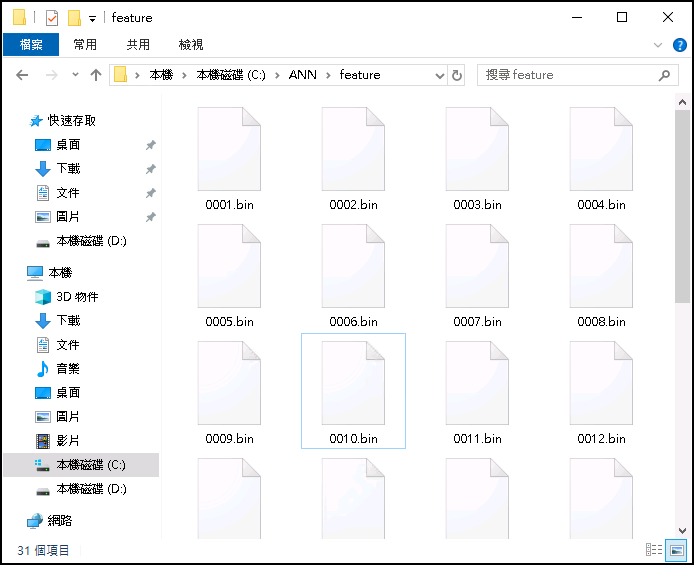The image size is (694, 565).
Task: Refresh the feature folder view
Action: tap(456, 75)
